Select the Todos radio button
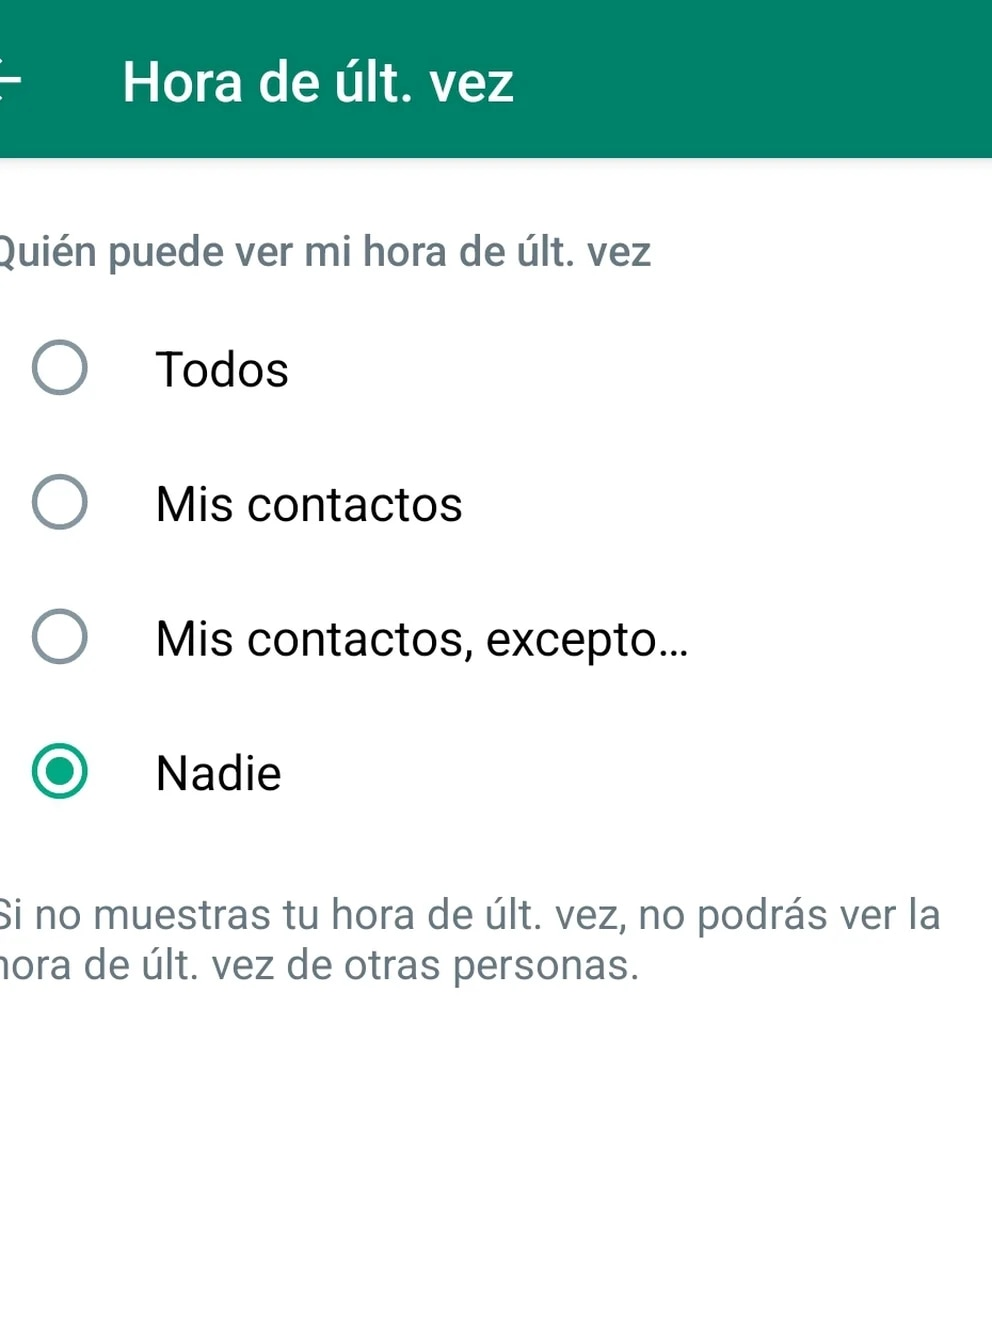This screenshot has width=992, height=1323. pyautogui.click(x=60, y=368)
